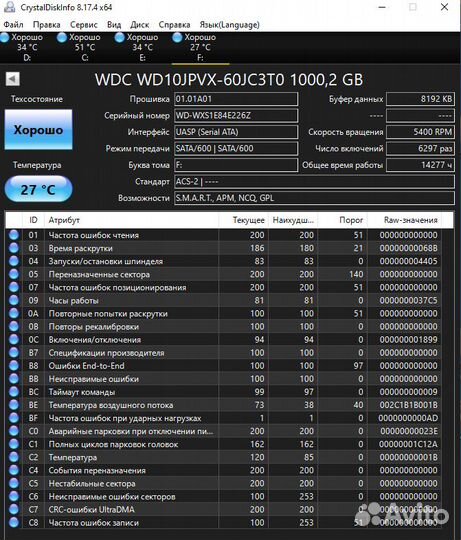This screenshot has width=461, height=540.
Task: Click the Прошивка field 01.01A01
Action: [236, 99]
